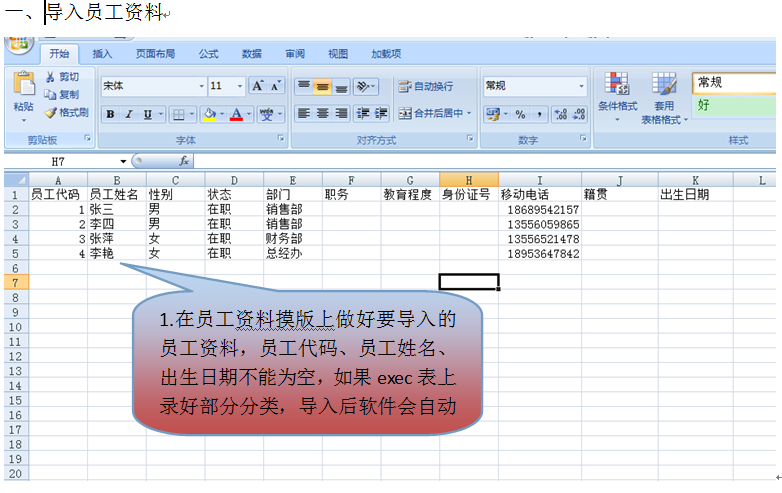
Task: Cut selection with 剪切 scissors icon
Action: pyautogui.click(x=50, y=77)
